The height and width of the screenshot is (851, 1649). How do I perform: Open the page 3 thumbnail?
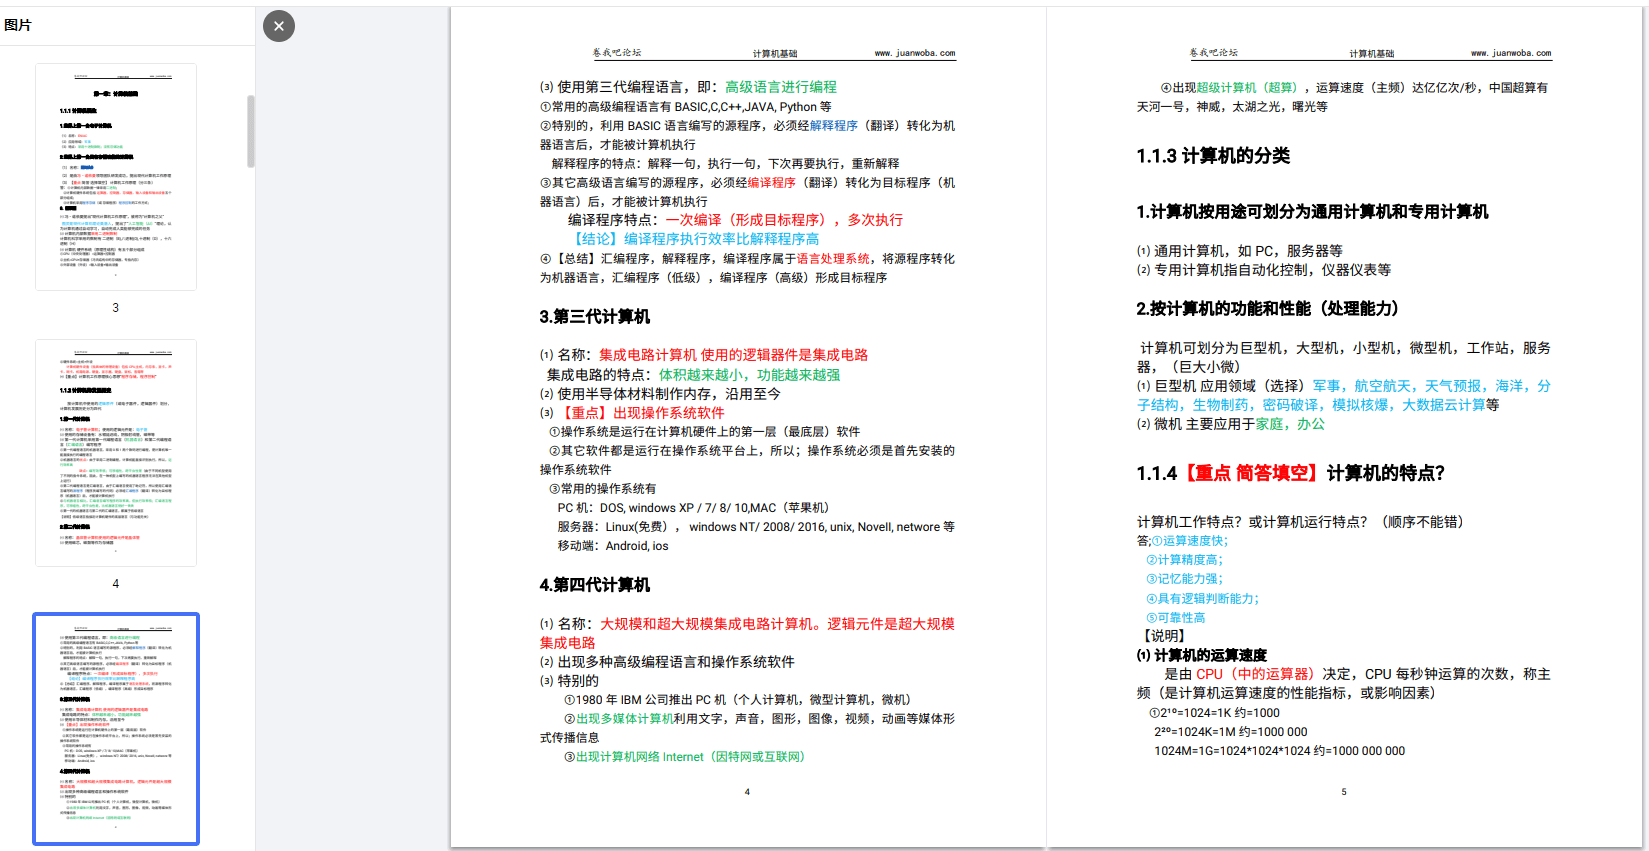tap(116, 177)
